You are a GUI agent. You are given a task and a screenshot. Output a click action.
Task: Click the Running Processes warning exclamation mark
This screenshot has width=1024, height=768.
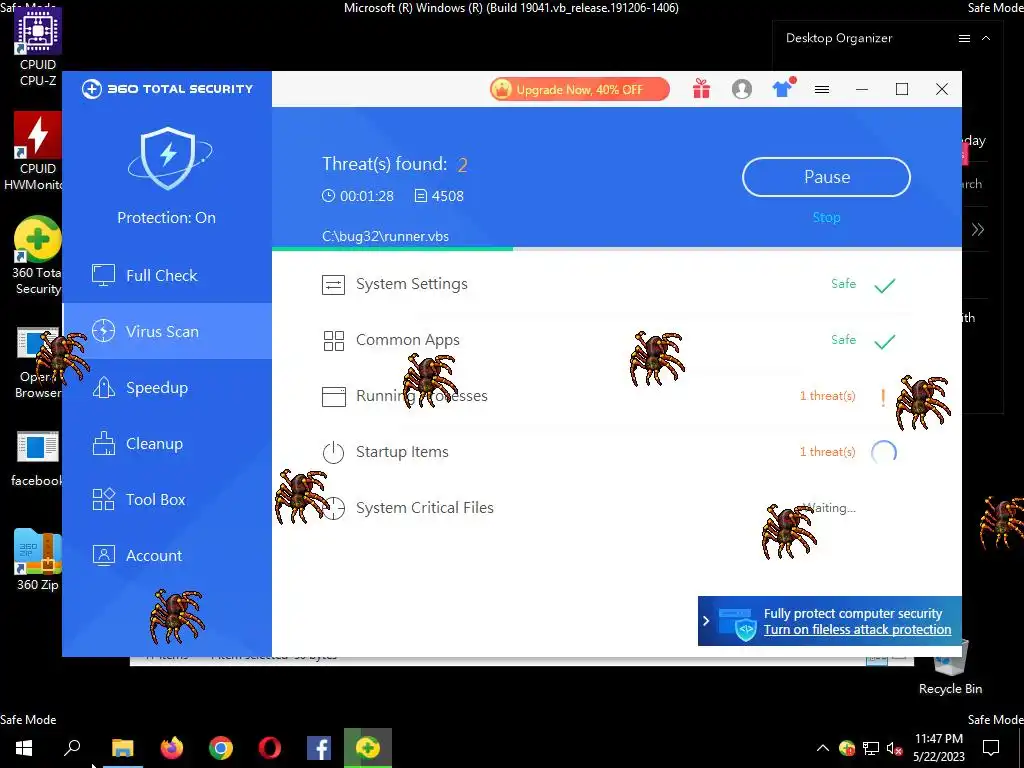[x=883, y=397]
